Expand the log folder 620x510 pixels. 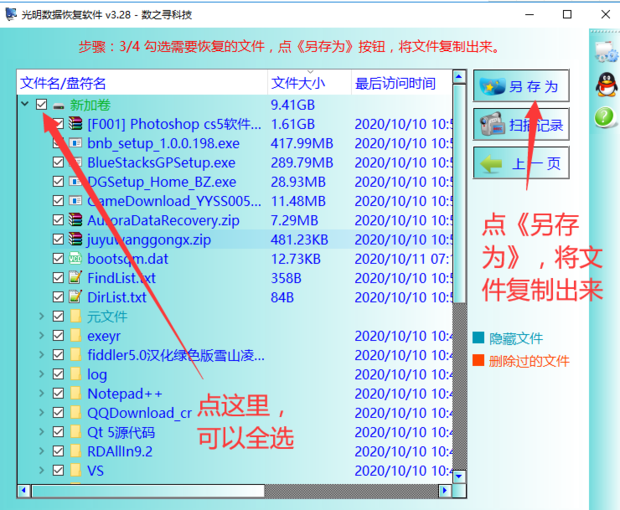pos(42,374)
